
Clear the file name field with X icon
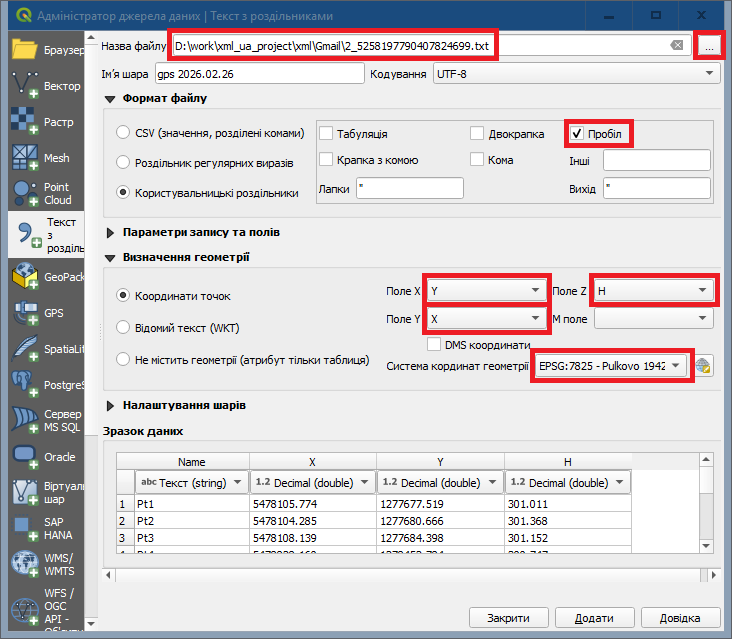click(677, 46)
